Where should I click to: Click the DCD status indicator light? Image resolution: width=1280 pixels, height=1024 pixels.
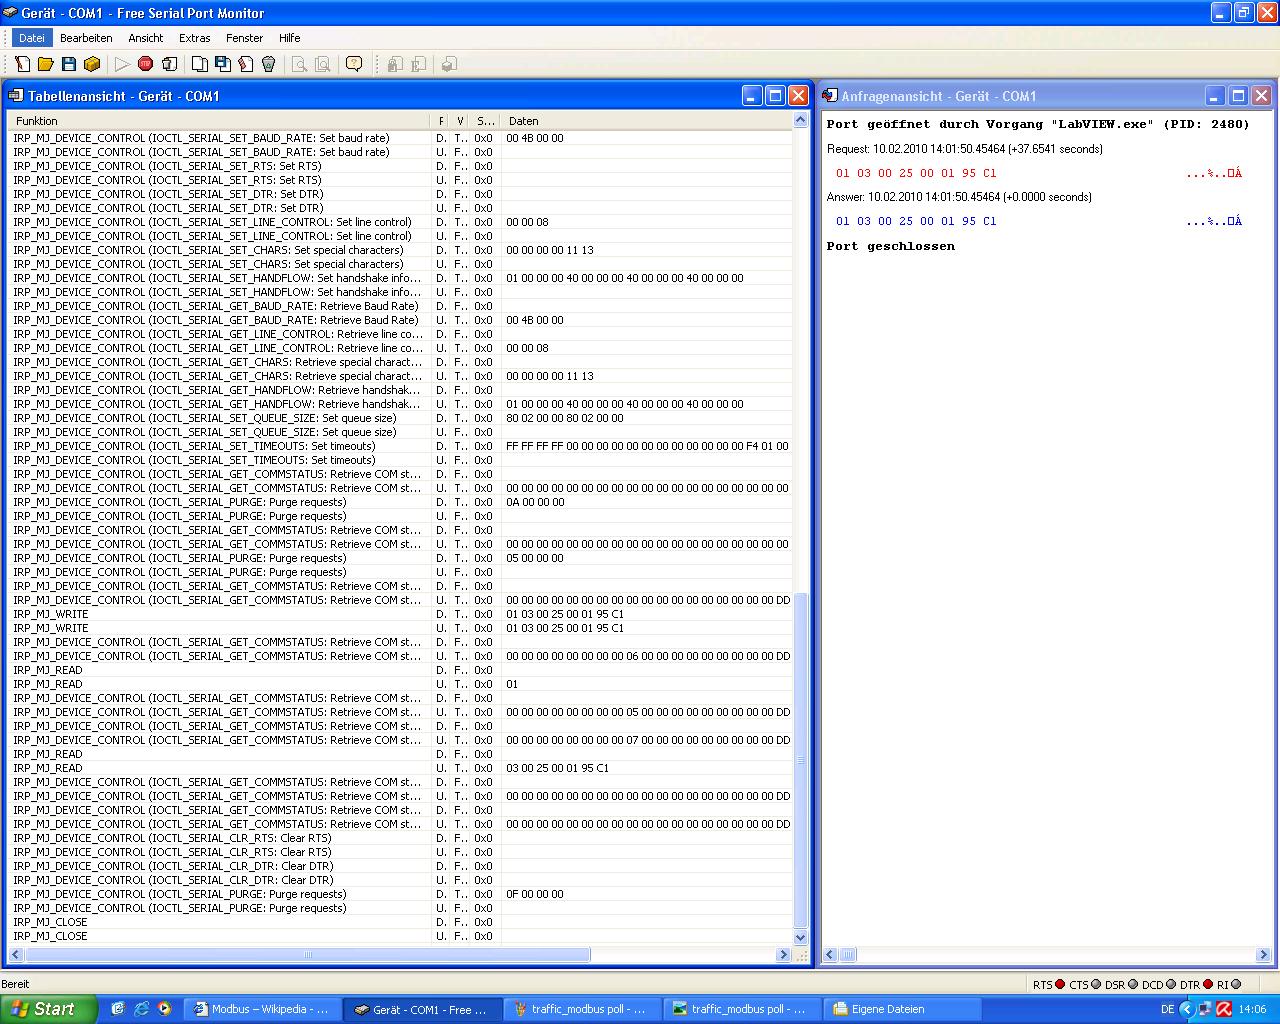click(1171, 985)
